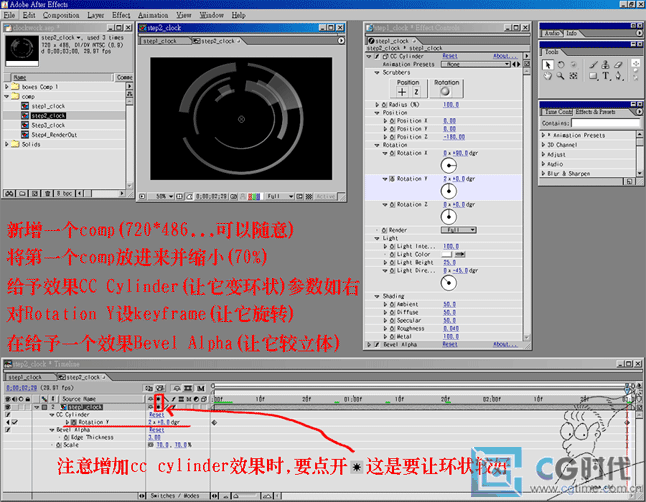Click Reset link for CC Cylinder in Effect Controls

(x=450, y=56)
